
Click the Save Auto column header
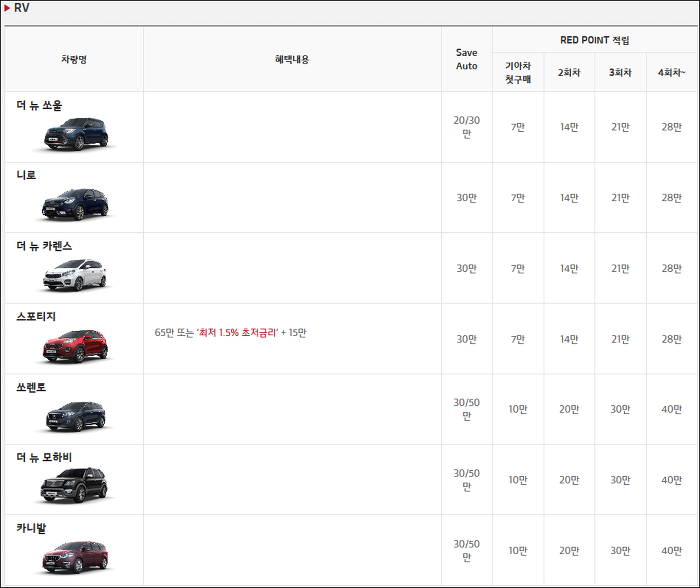[x=467, y=59]
